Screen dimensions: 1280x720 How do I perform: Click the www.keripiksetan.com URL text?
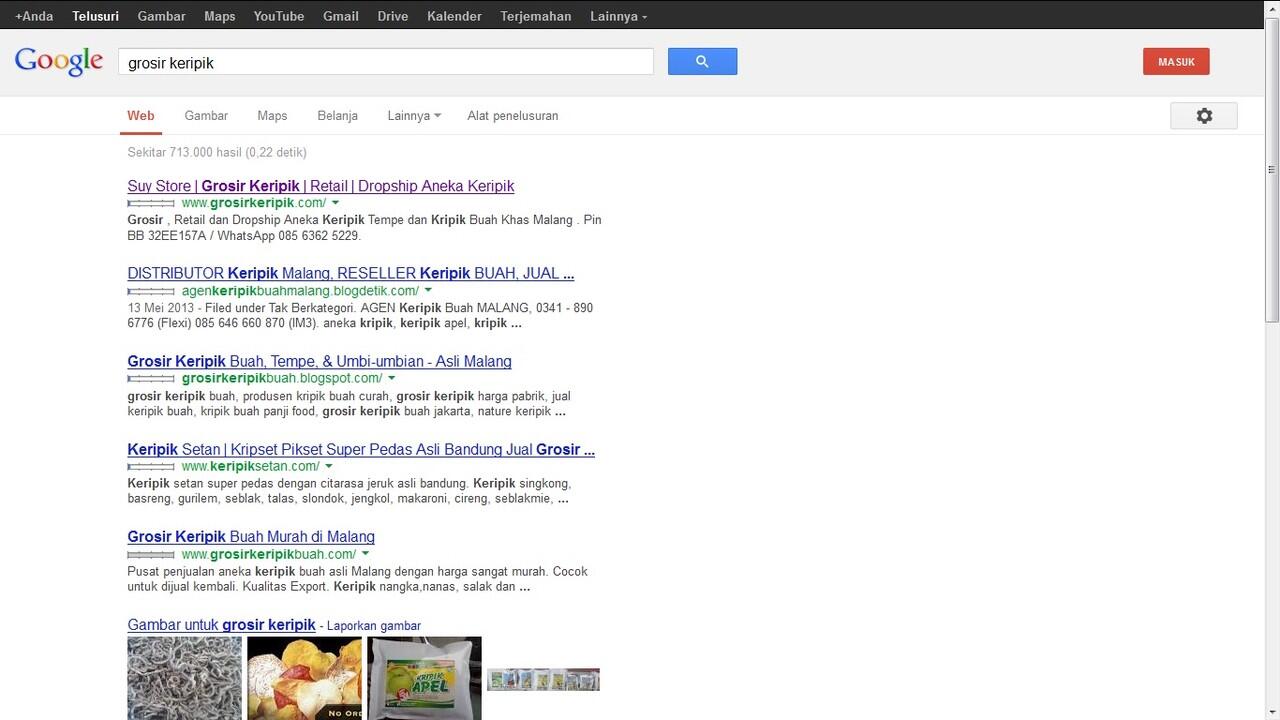pyautogui.click(x=250, y=466)
